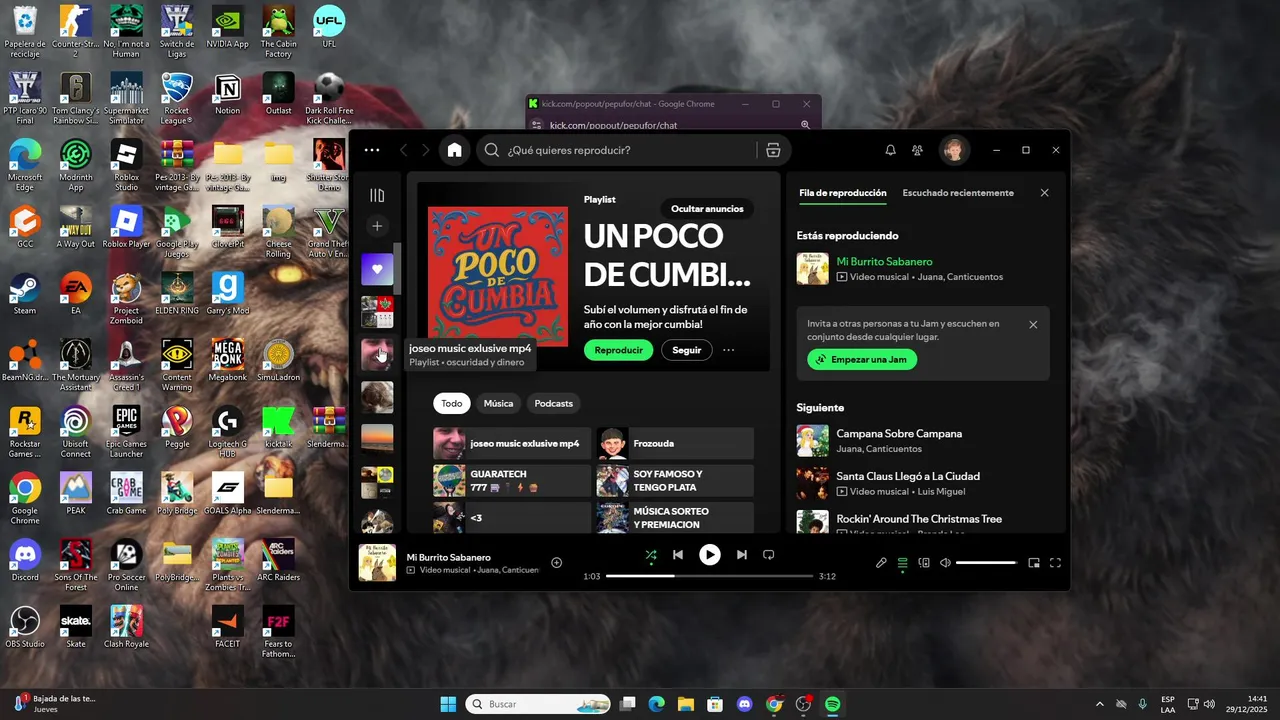This screenshot has height=720, width=1280.
Task: Open the Browse icon in search bar
Action: point(773,150)
